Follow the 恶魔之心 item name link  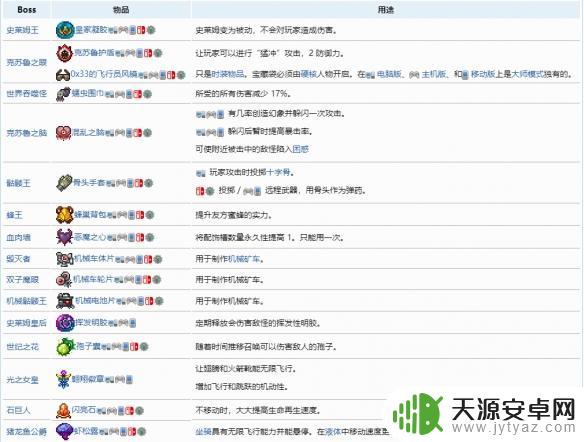tap(90, 237)
